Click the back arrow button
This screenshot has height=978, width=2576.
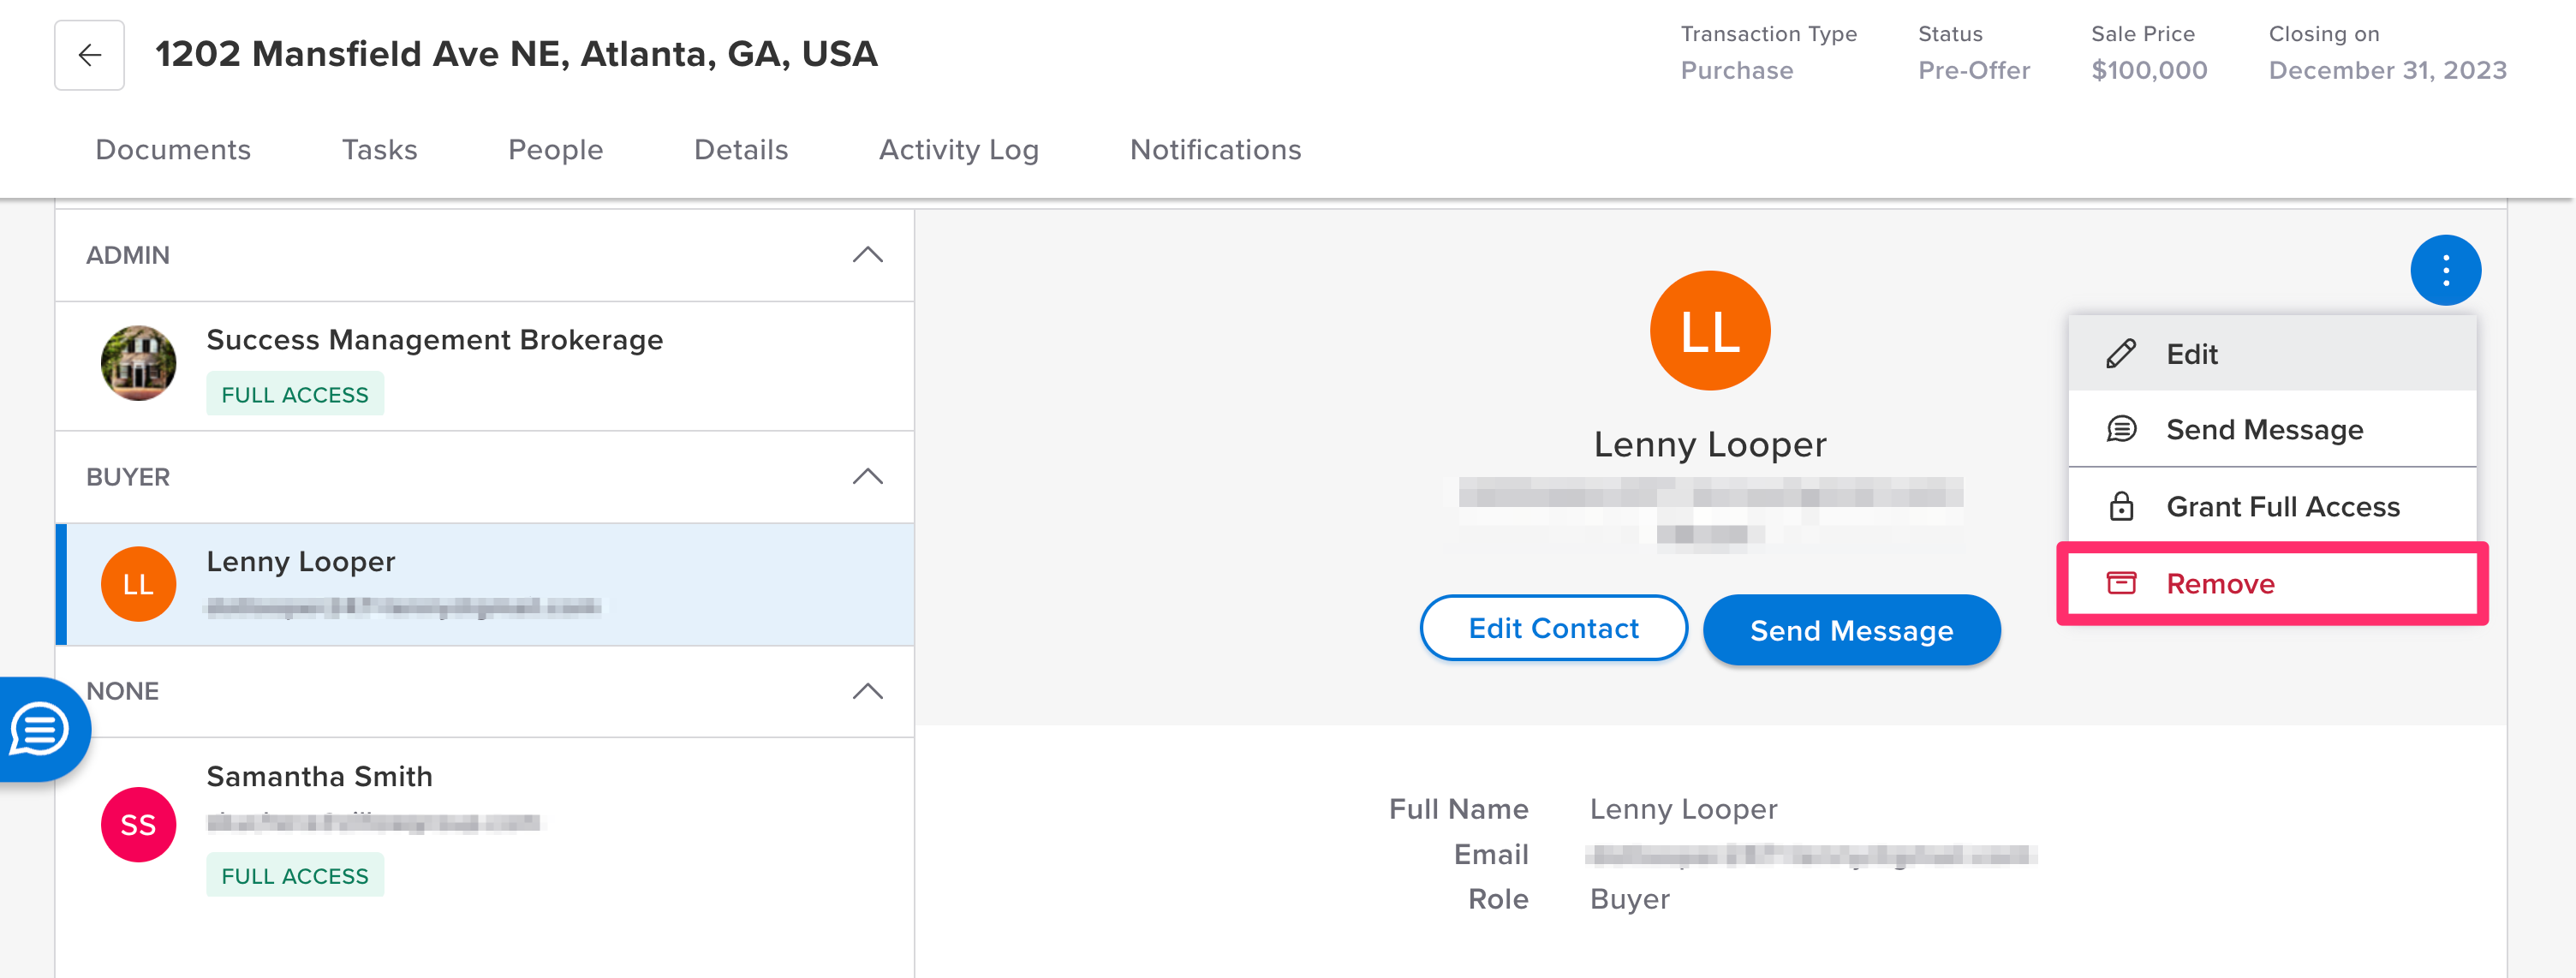[89, 55]
